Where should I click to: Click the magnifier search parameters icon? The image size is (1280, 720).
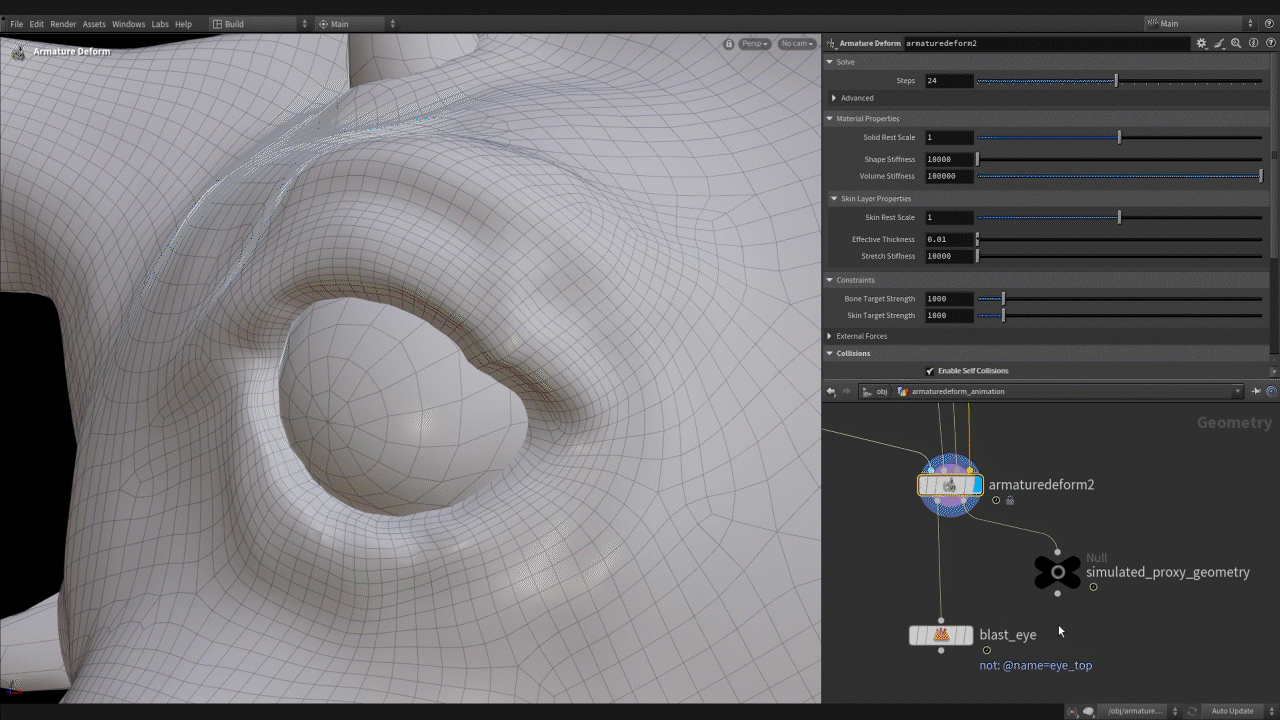pos(1236,44)
